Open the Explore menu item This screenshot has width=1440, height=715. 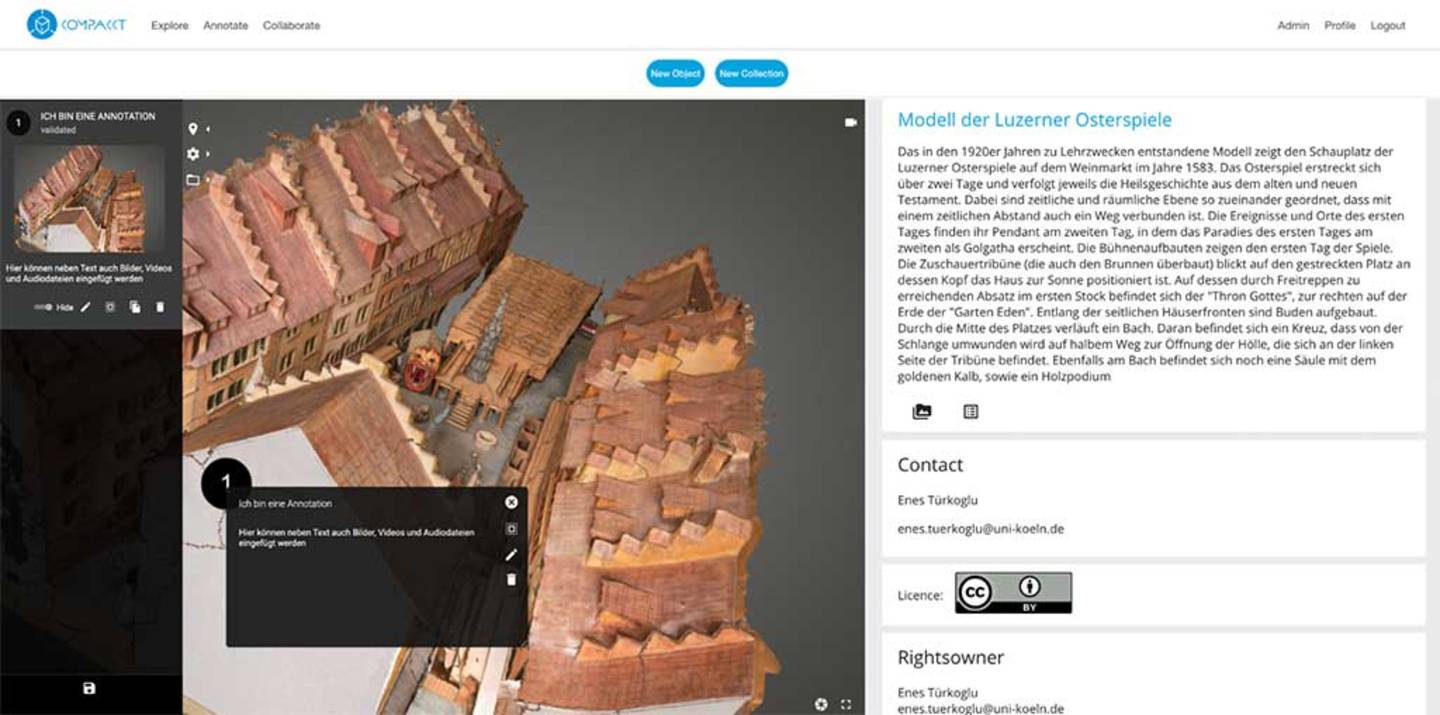(x=170, y=25)
